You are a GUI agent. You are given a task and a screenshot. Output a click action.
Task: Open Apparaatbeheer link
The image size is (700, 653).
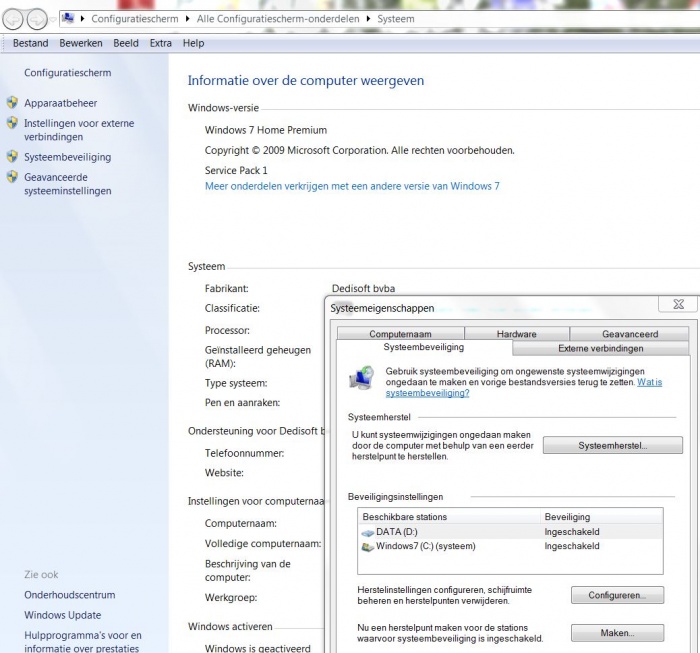[60, 103]
